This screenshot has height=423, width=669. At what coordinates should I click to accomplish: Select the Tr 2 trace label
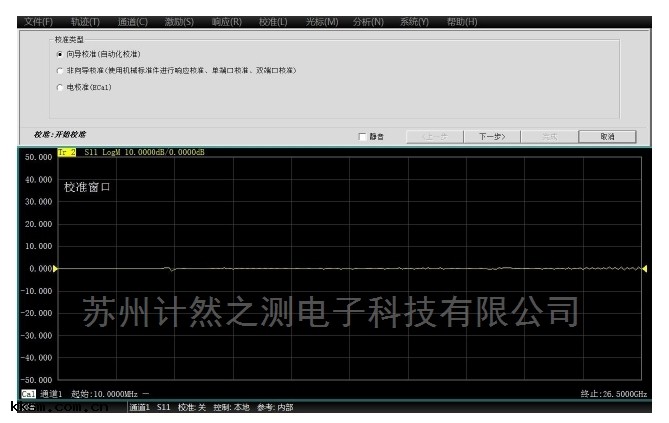pyautogui.click(x=66, y=152)
